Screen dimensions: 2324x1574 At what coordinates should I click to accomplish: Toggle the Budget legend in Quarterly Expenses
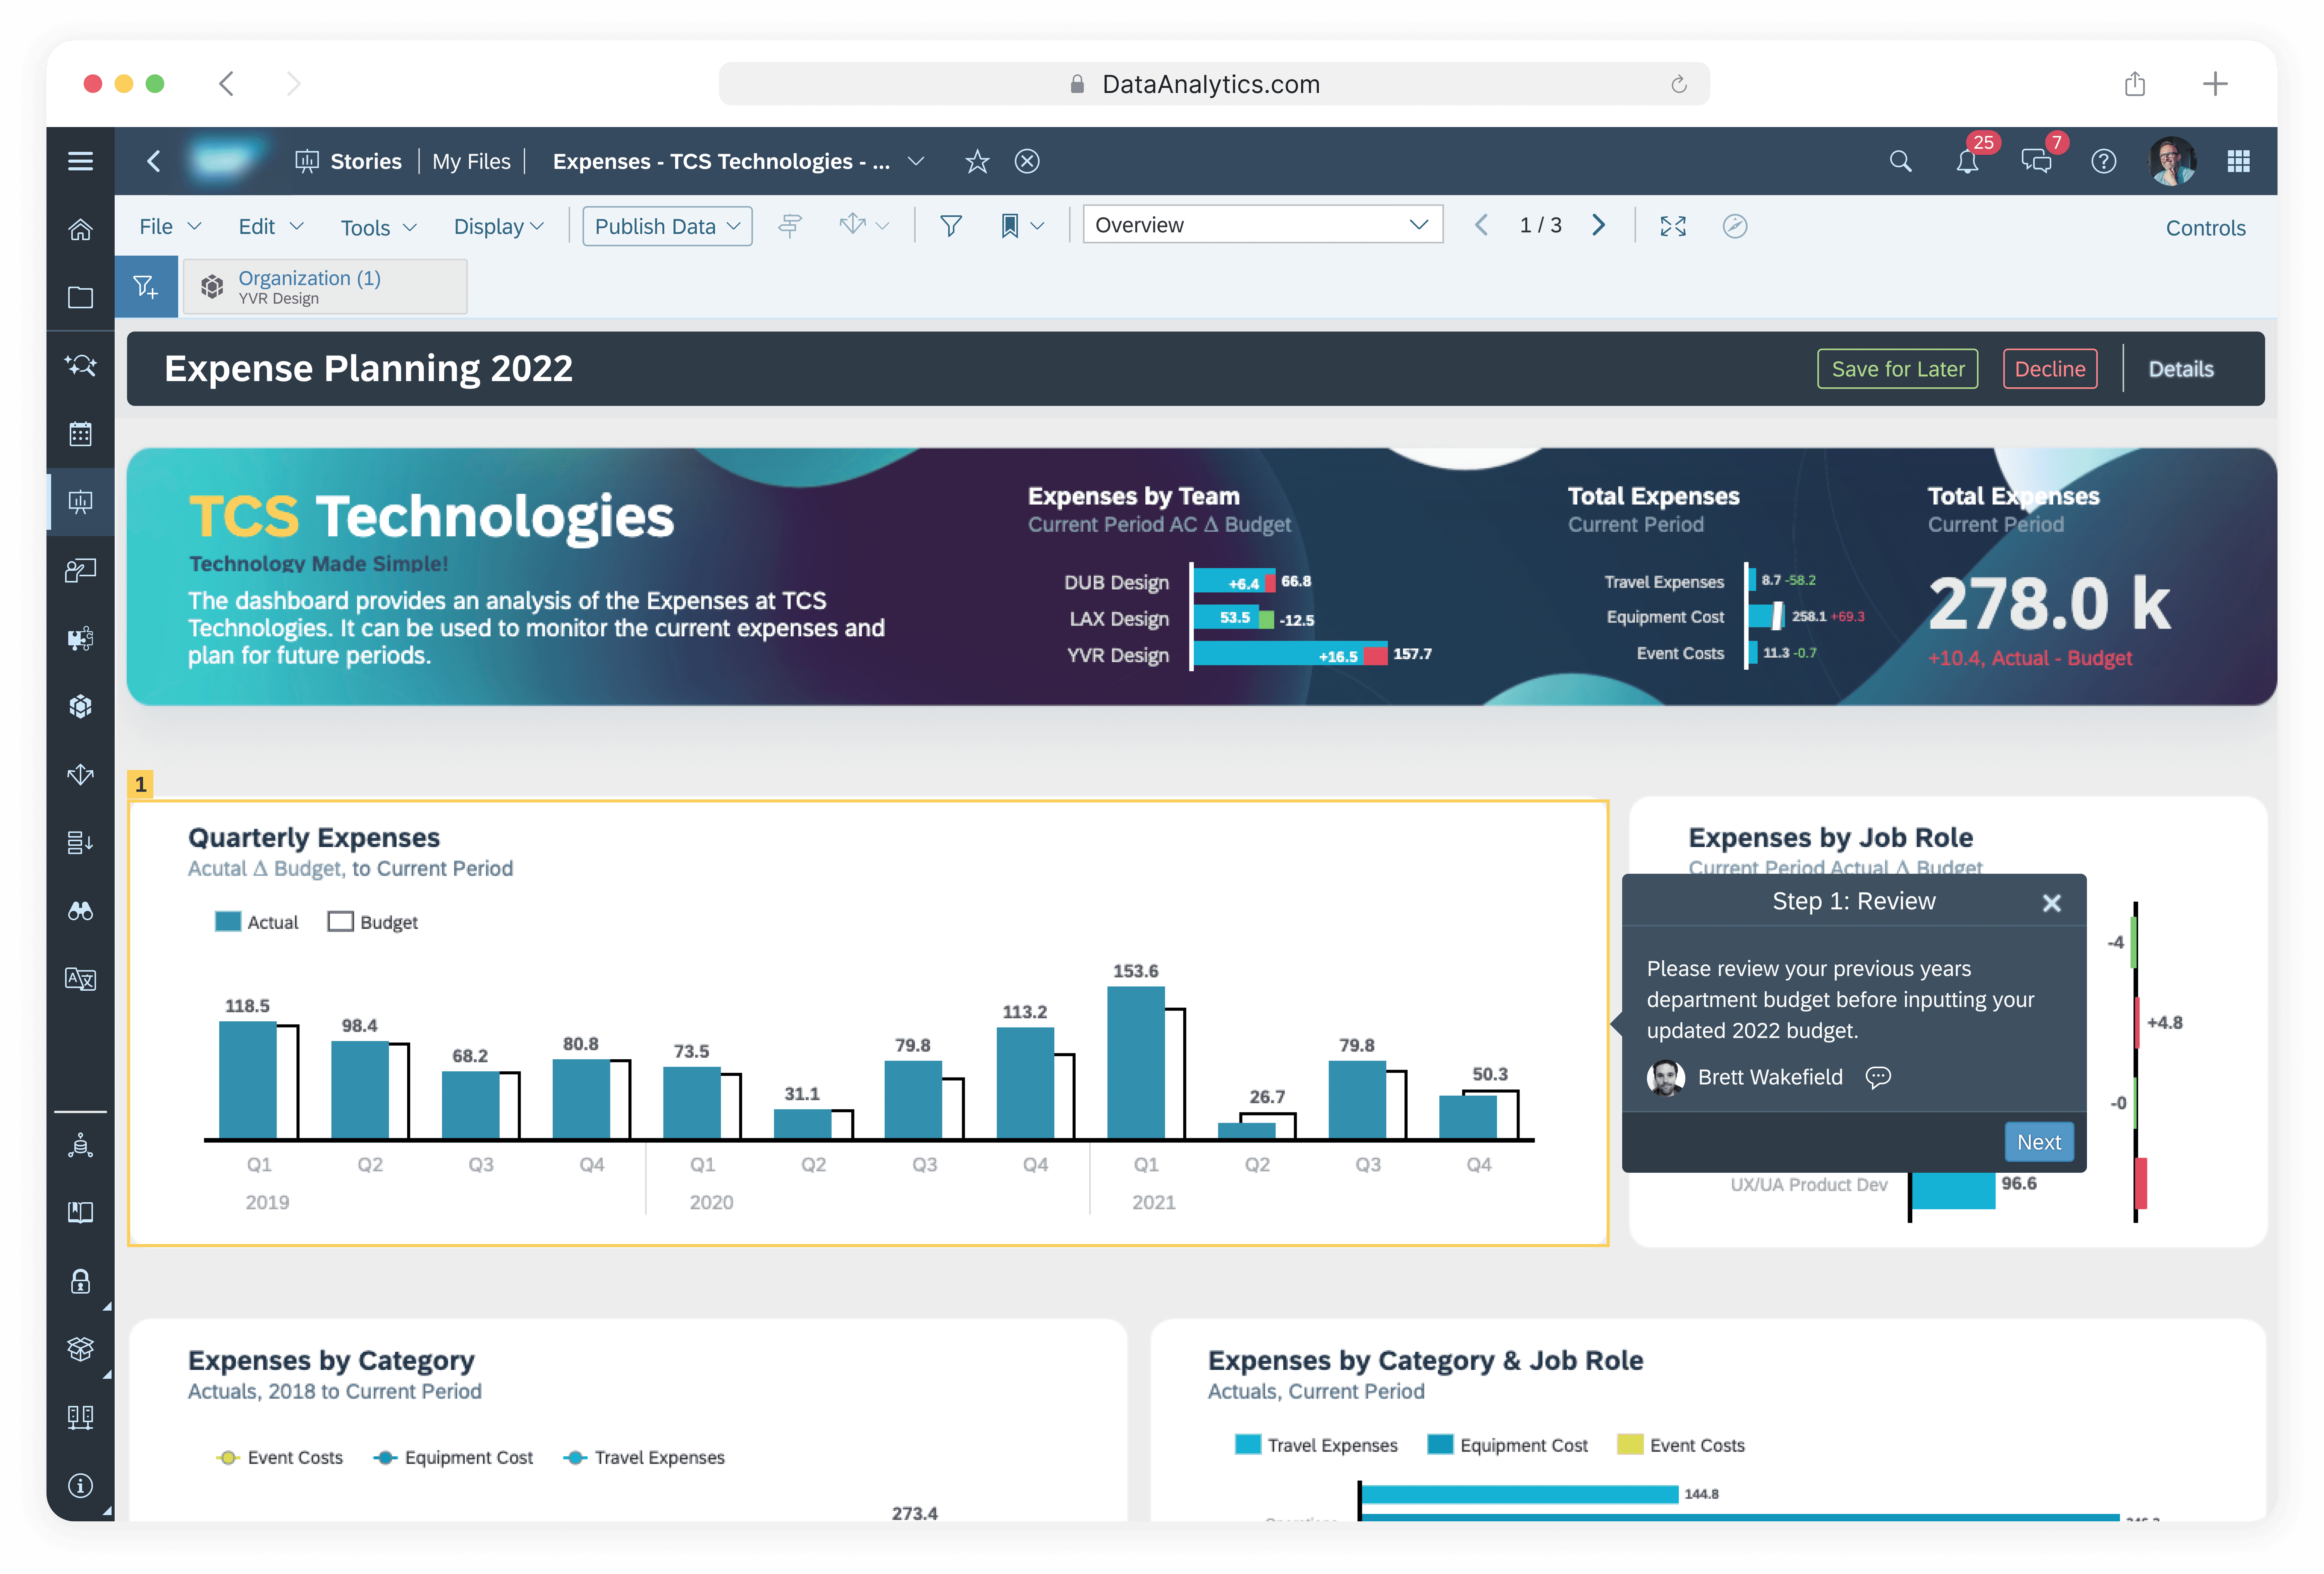click(x=373, y=922)
